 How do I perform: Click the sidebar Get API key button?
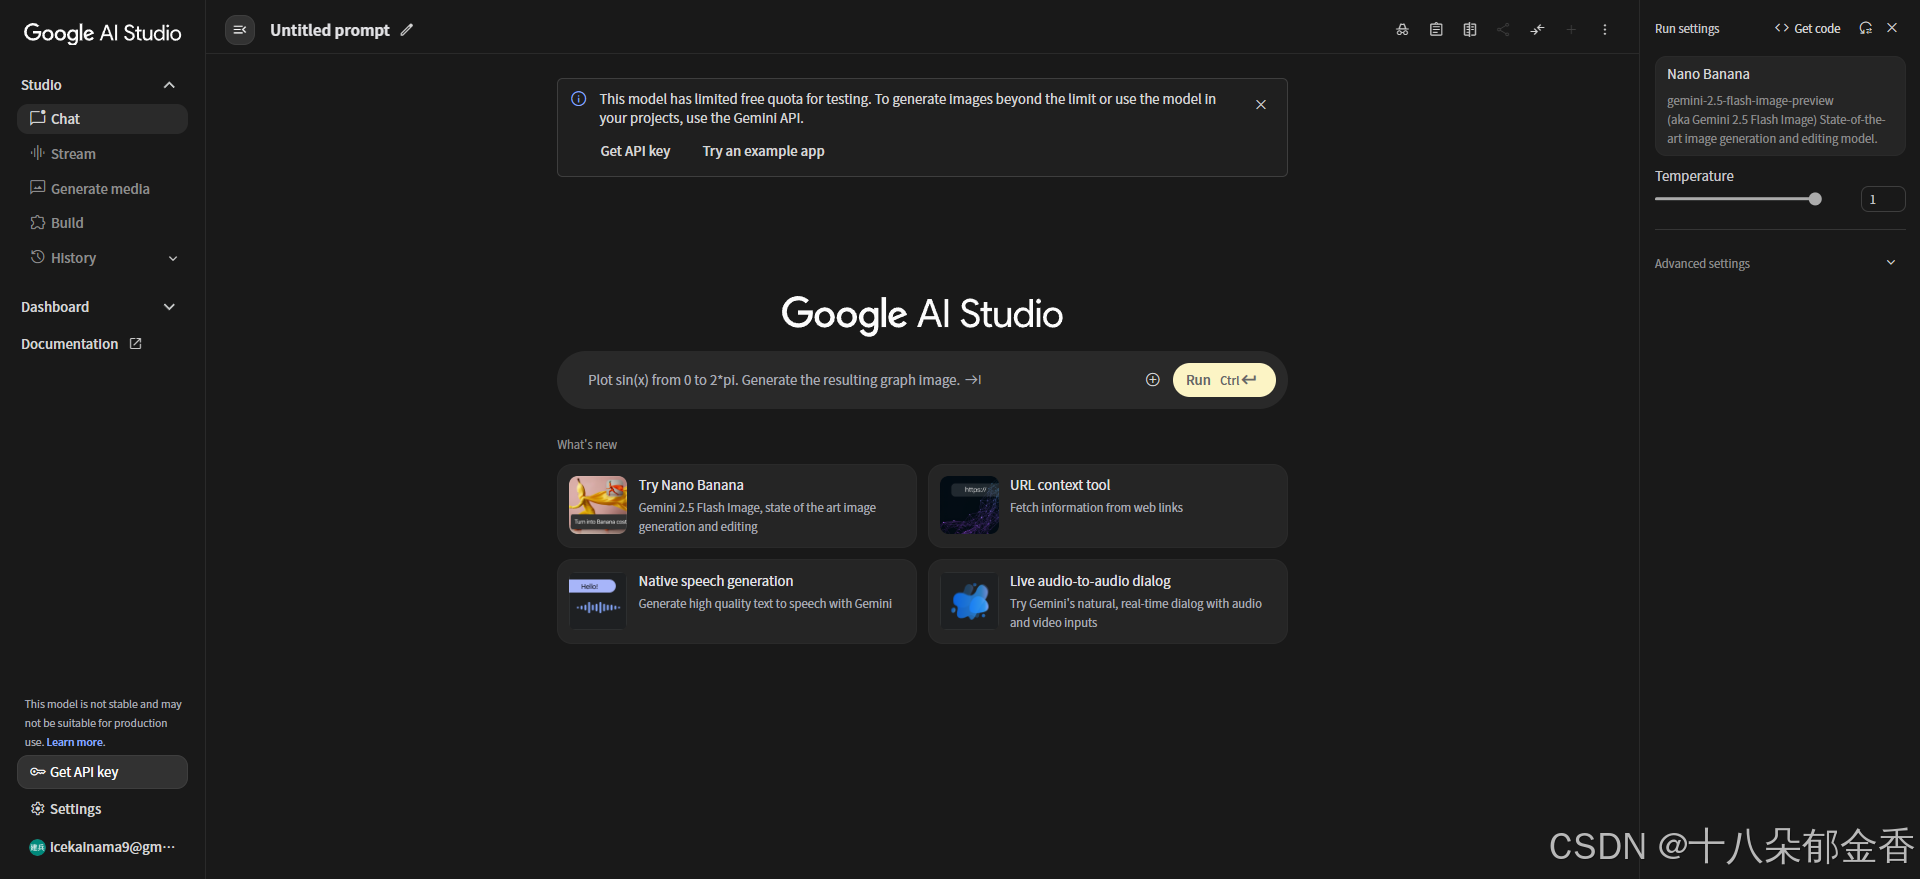[x=102, y=772]
